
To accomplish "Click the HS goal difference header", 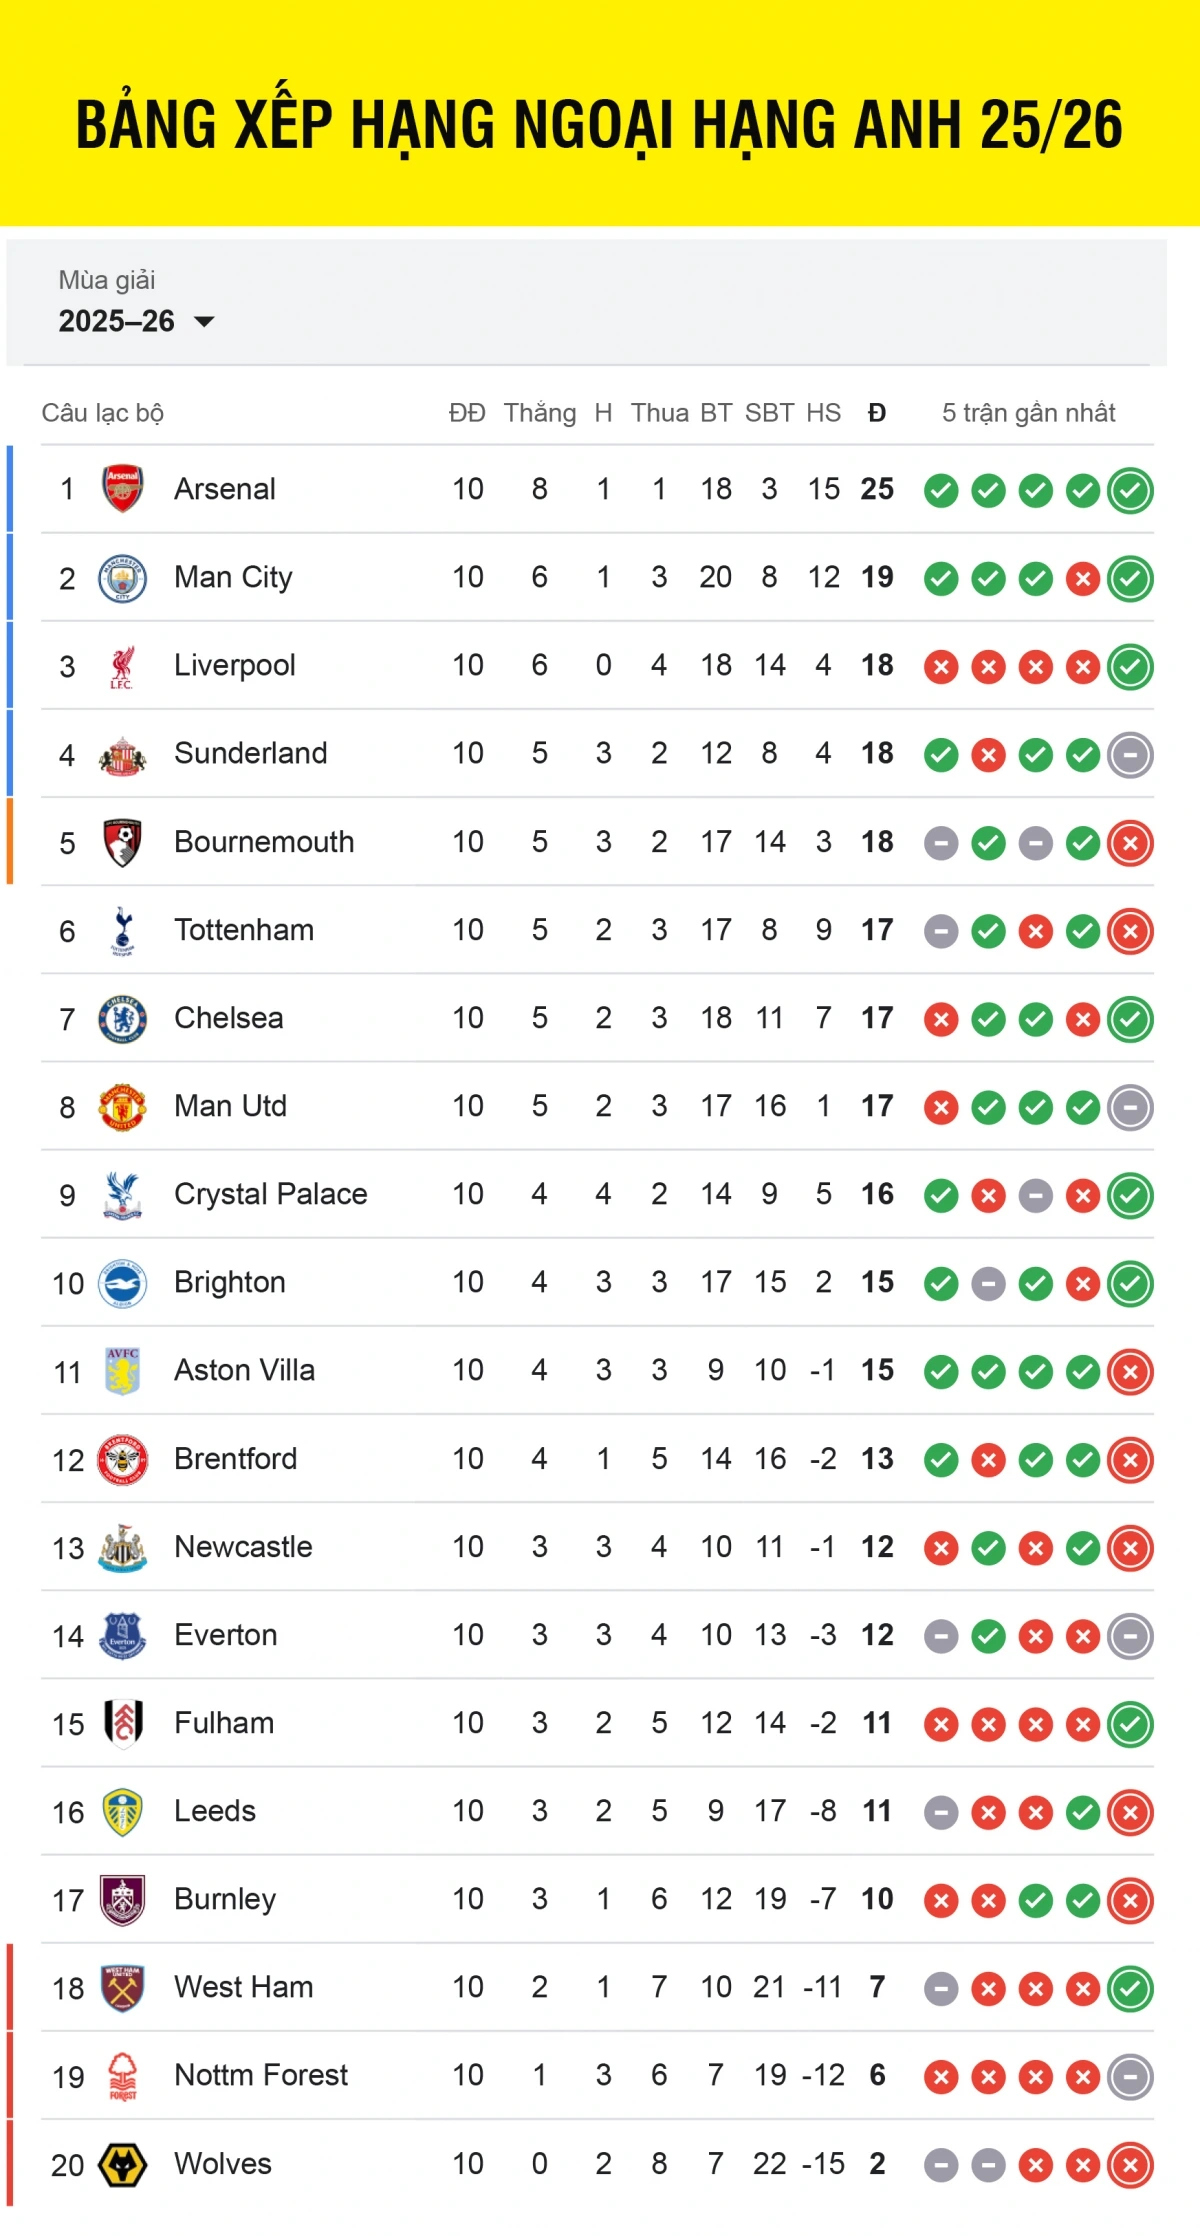I will coord(823,413).
